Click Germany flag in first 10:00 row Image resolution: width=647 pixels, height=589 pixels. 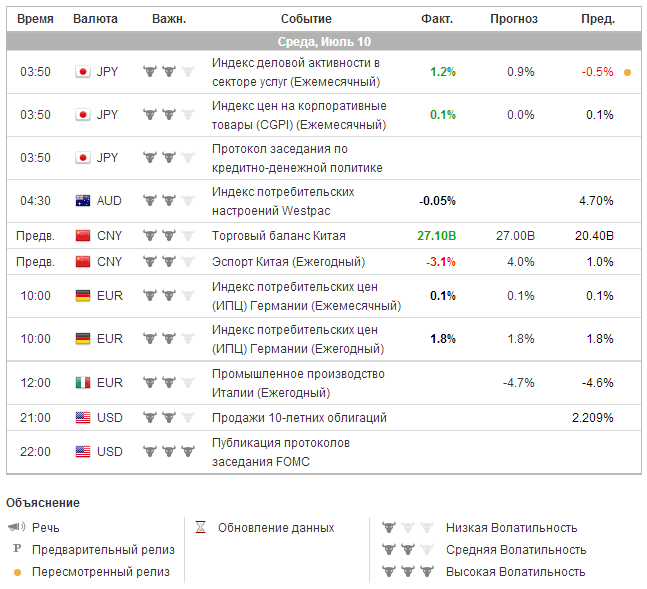(x=83, y=296)
